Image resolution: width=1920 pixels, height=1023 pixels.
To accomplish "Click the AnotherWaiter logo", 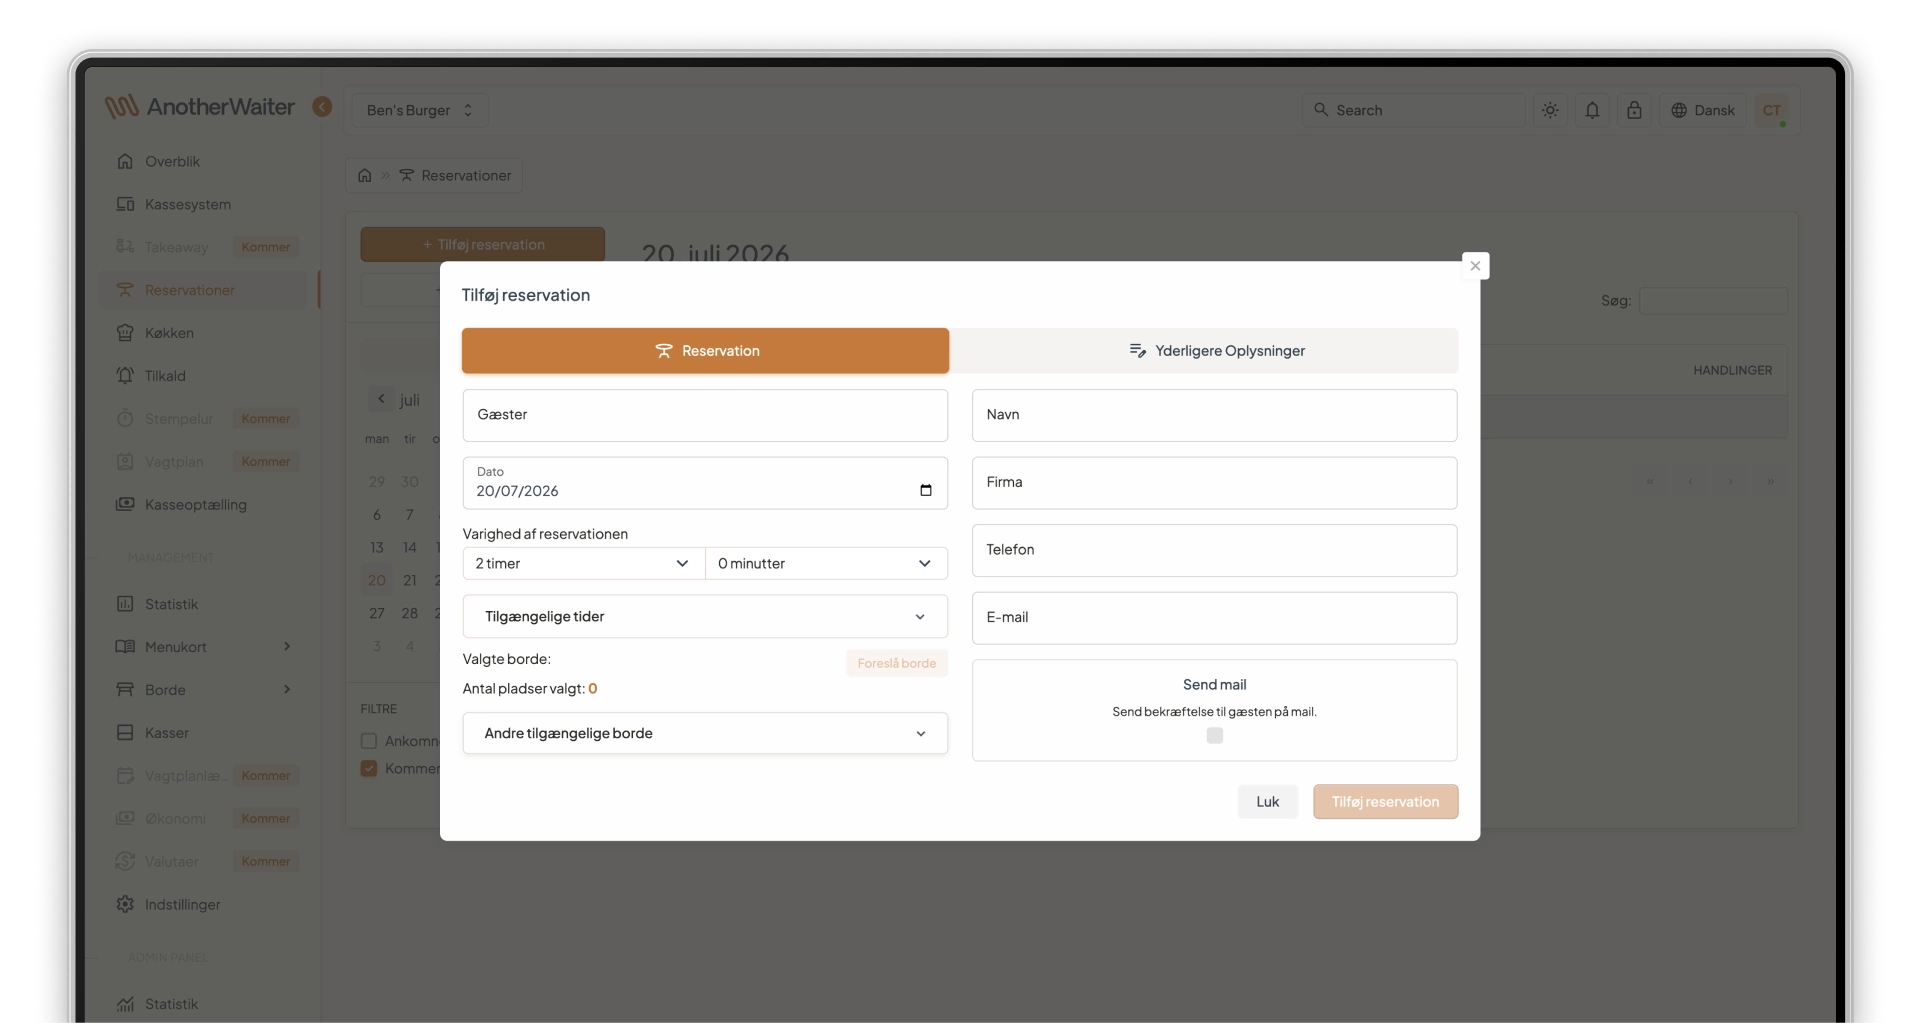I will pos(200,107).
